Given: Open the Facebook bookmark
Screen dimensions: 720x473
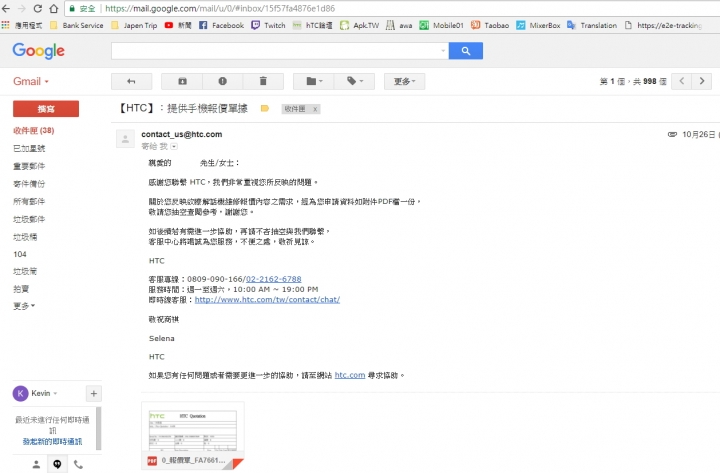Looking at the screenshot, I should click(x=221, y=25).
